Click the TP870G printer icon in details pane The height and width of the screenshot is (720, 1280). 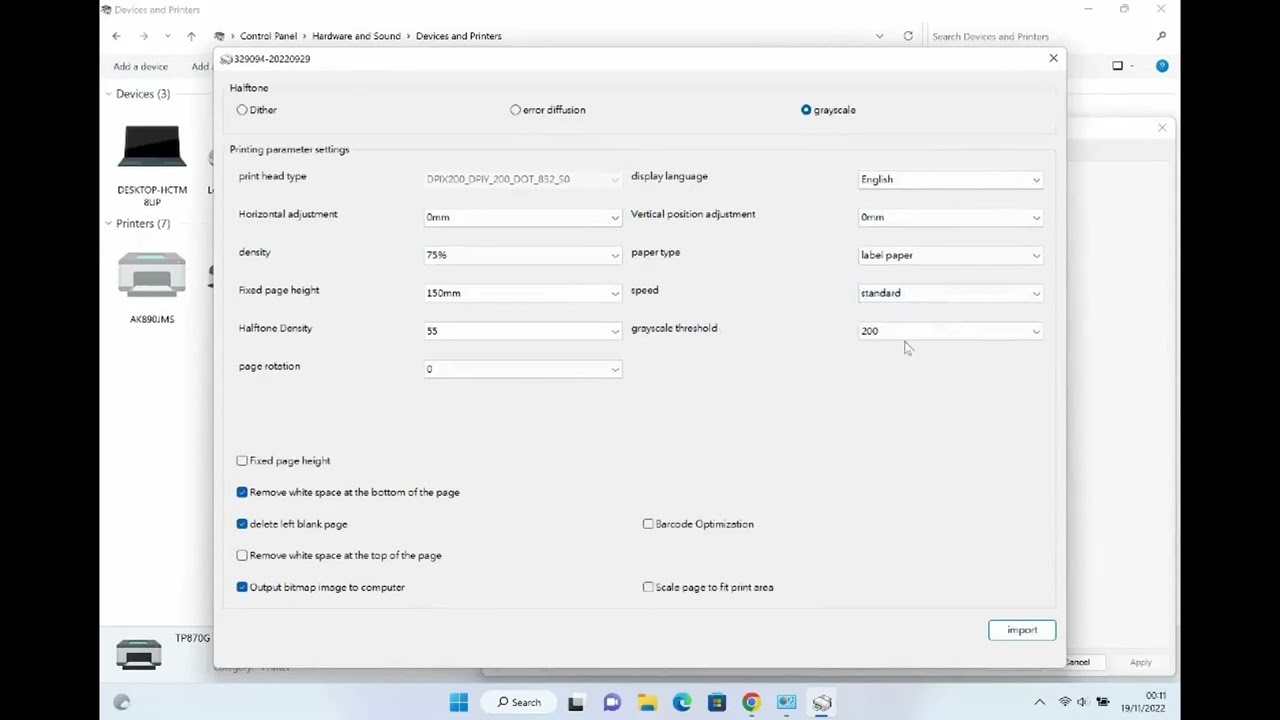click(x=139, y=654)
